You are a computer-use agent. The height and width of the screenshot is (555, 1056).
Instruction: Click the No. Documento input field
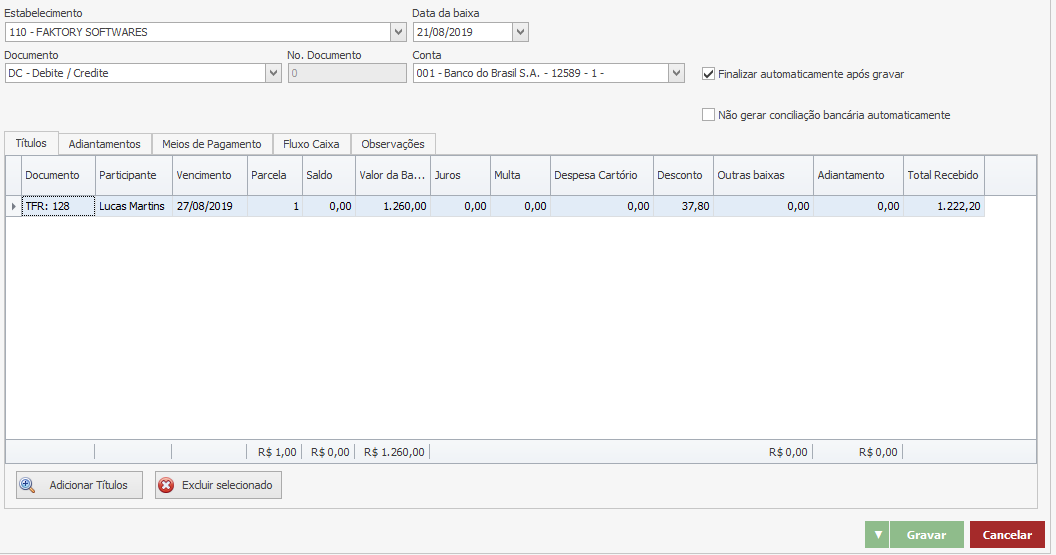(x=347, y=73)
